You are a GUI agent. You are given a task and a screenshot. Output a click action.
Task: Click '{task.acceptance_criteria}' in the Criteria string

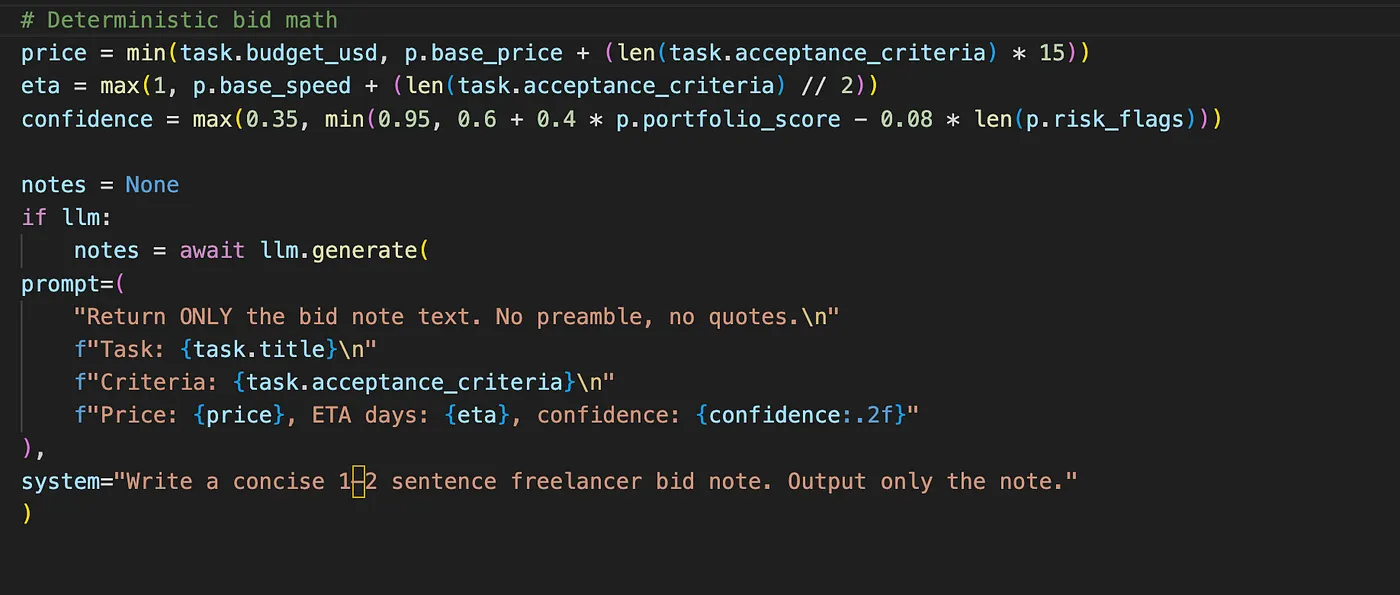point(404,382)
